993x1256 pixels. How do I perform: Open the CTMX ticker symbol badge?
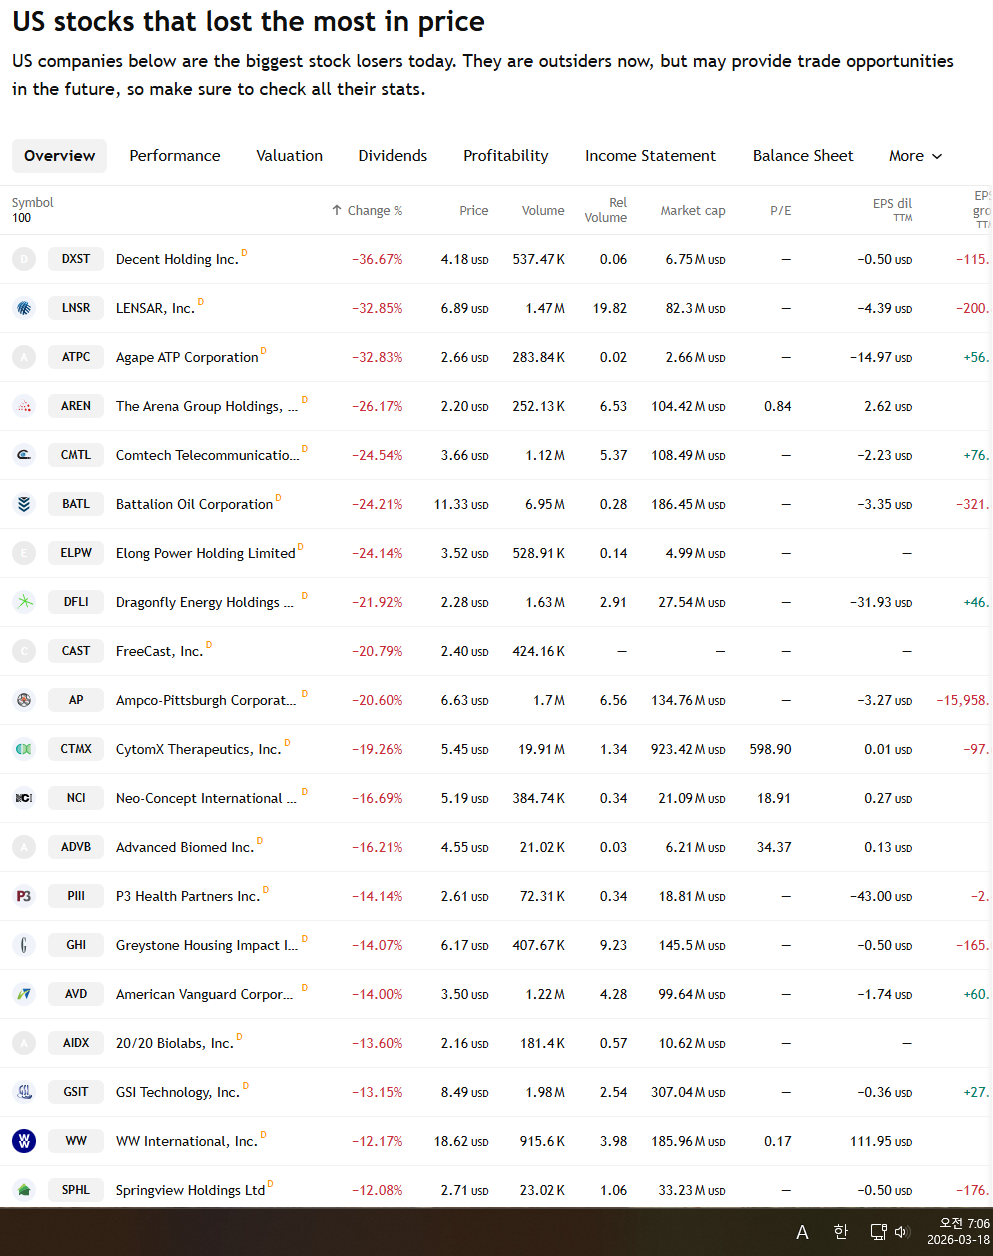[x=76, y=749]
